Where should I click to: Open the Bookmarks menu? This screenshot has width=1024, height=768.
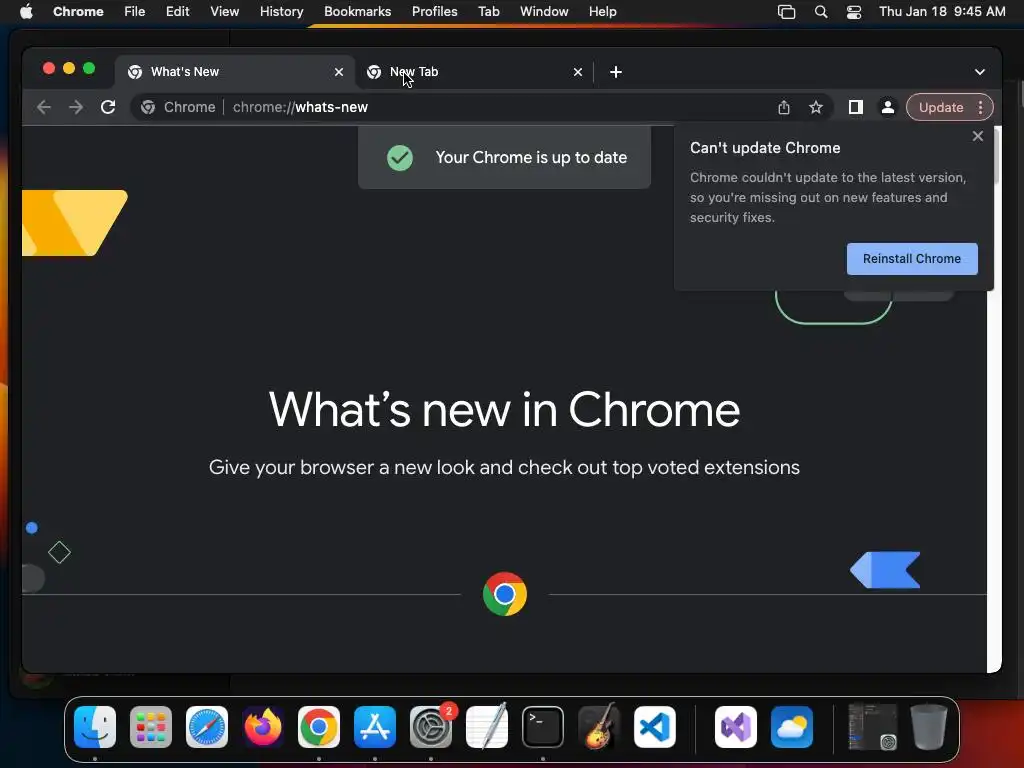(357, 12)
